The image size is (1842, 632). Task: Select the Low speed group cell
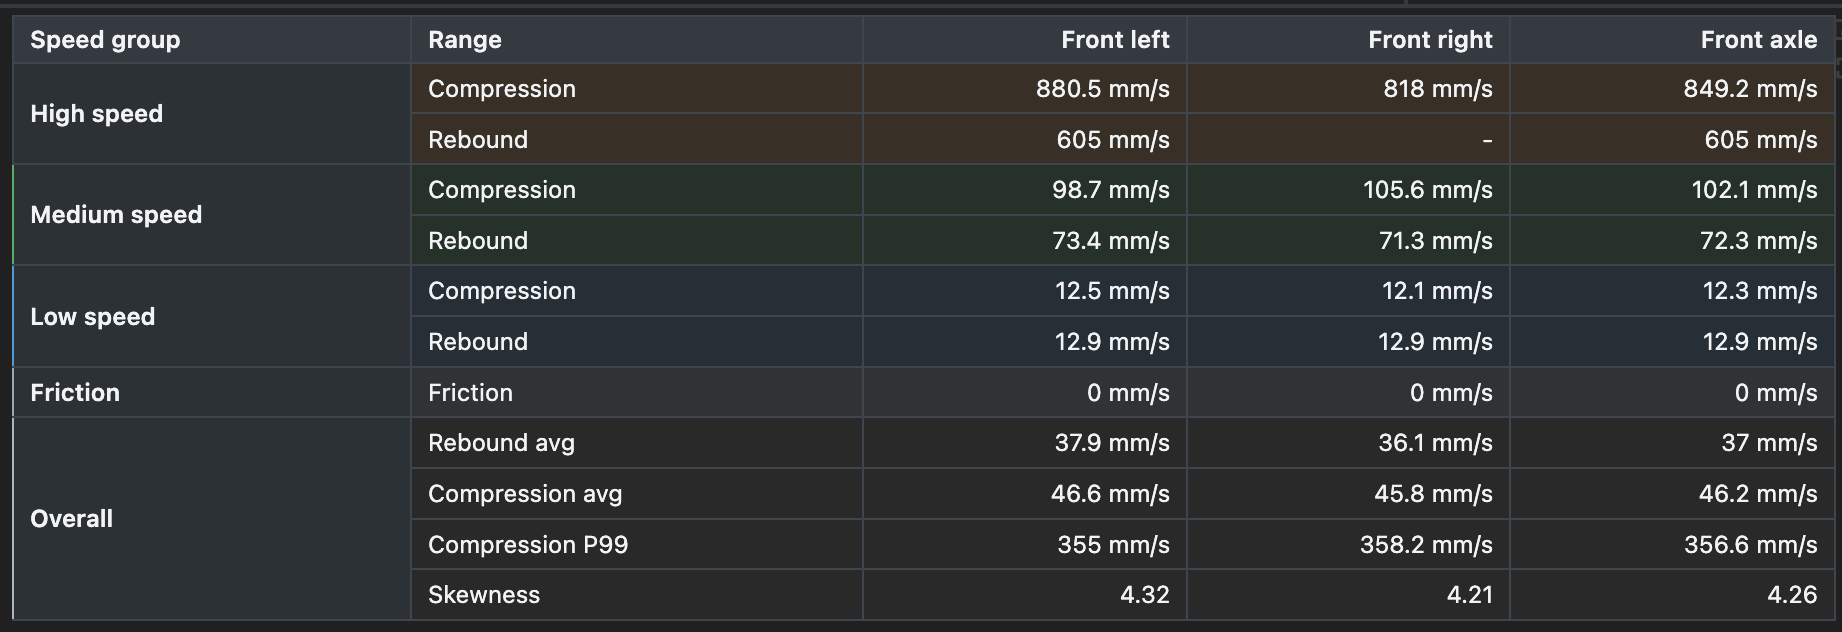(212, 316)
